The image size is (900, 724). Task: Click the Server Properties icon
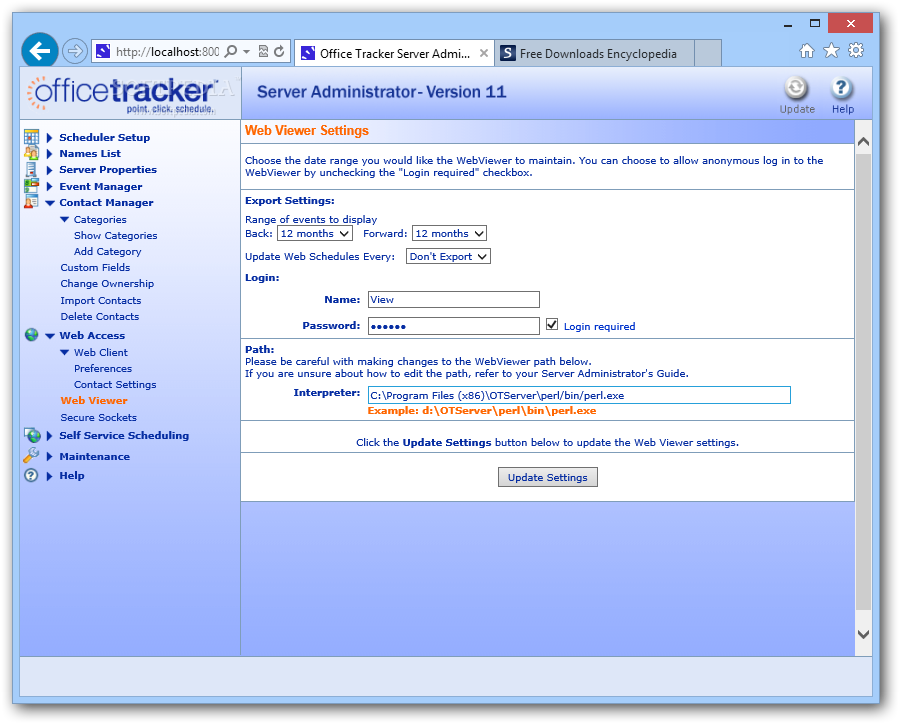(x=32, y=169)
